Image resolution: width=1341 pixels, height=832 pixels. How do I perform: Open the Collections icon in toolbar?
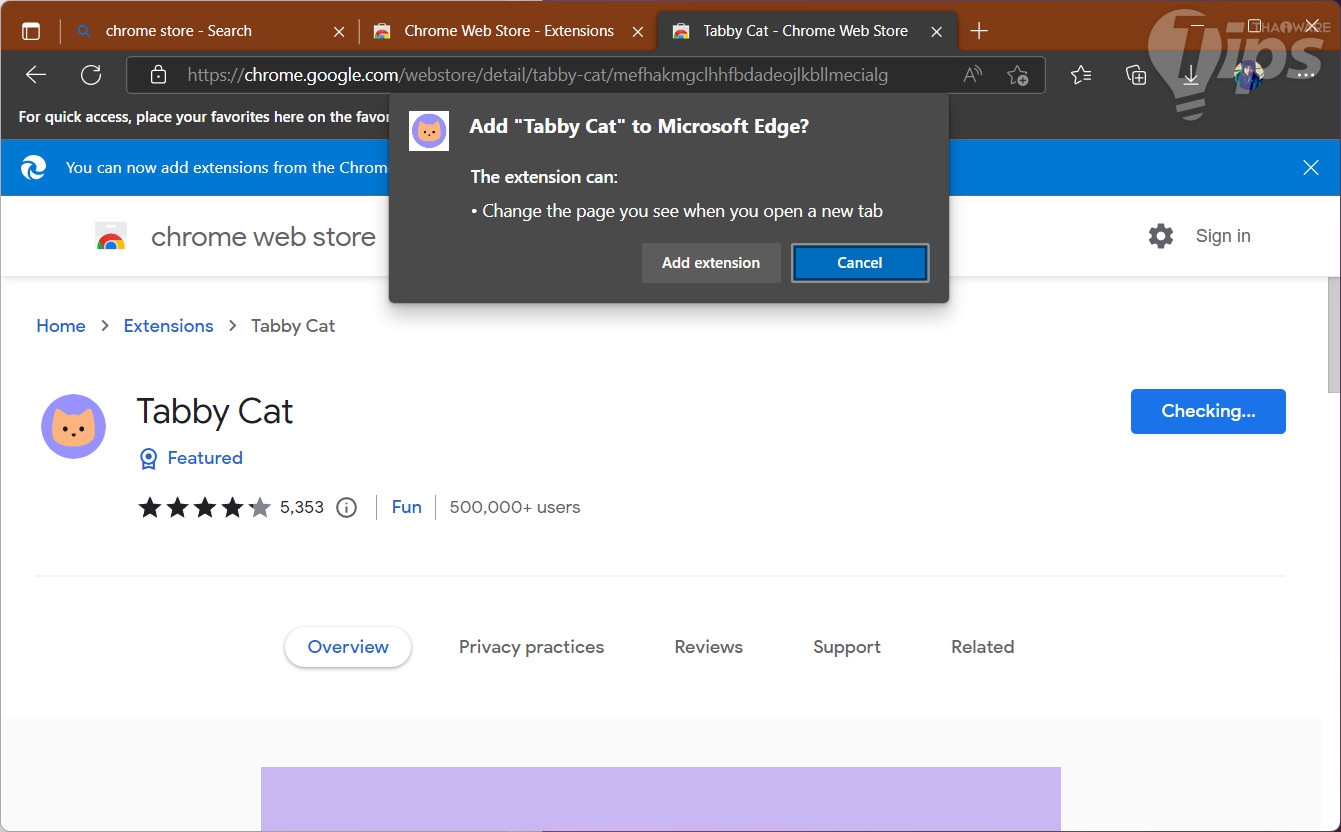tap(1135, 75)
